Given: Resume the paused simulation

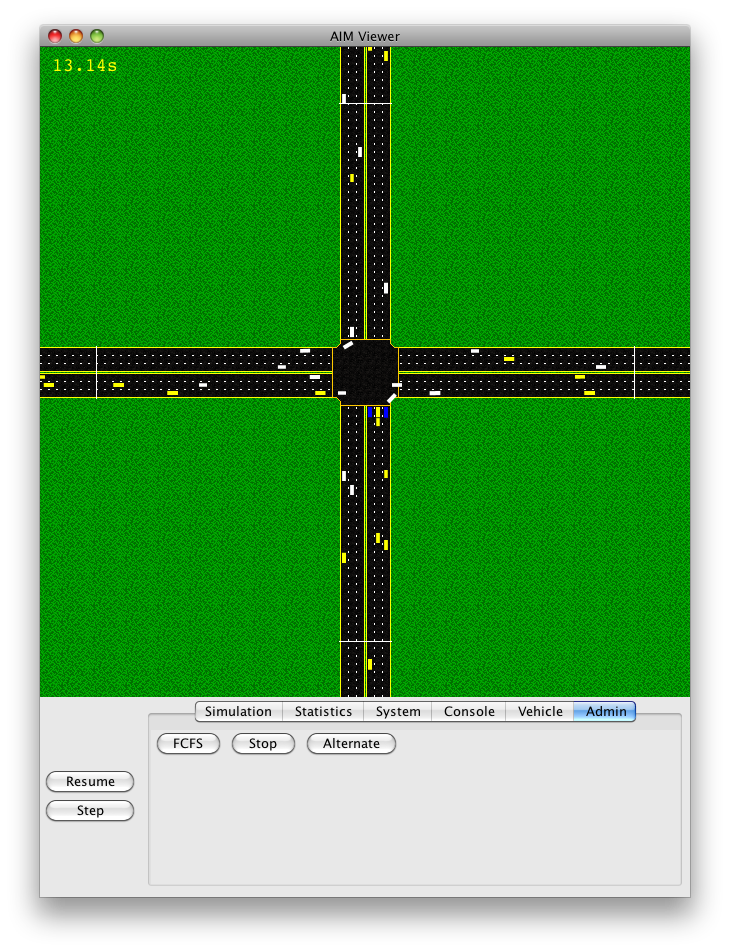Looking at the screenshot, I should (x=90, y=782).
